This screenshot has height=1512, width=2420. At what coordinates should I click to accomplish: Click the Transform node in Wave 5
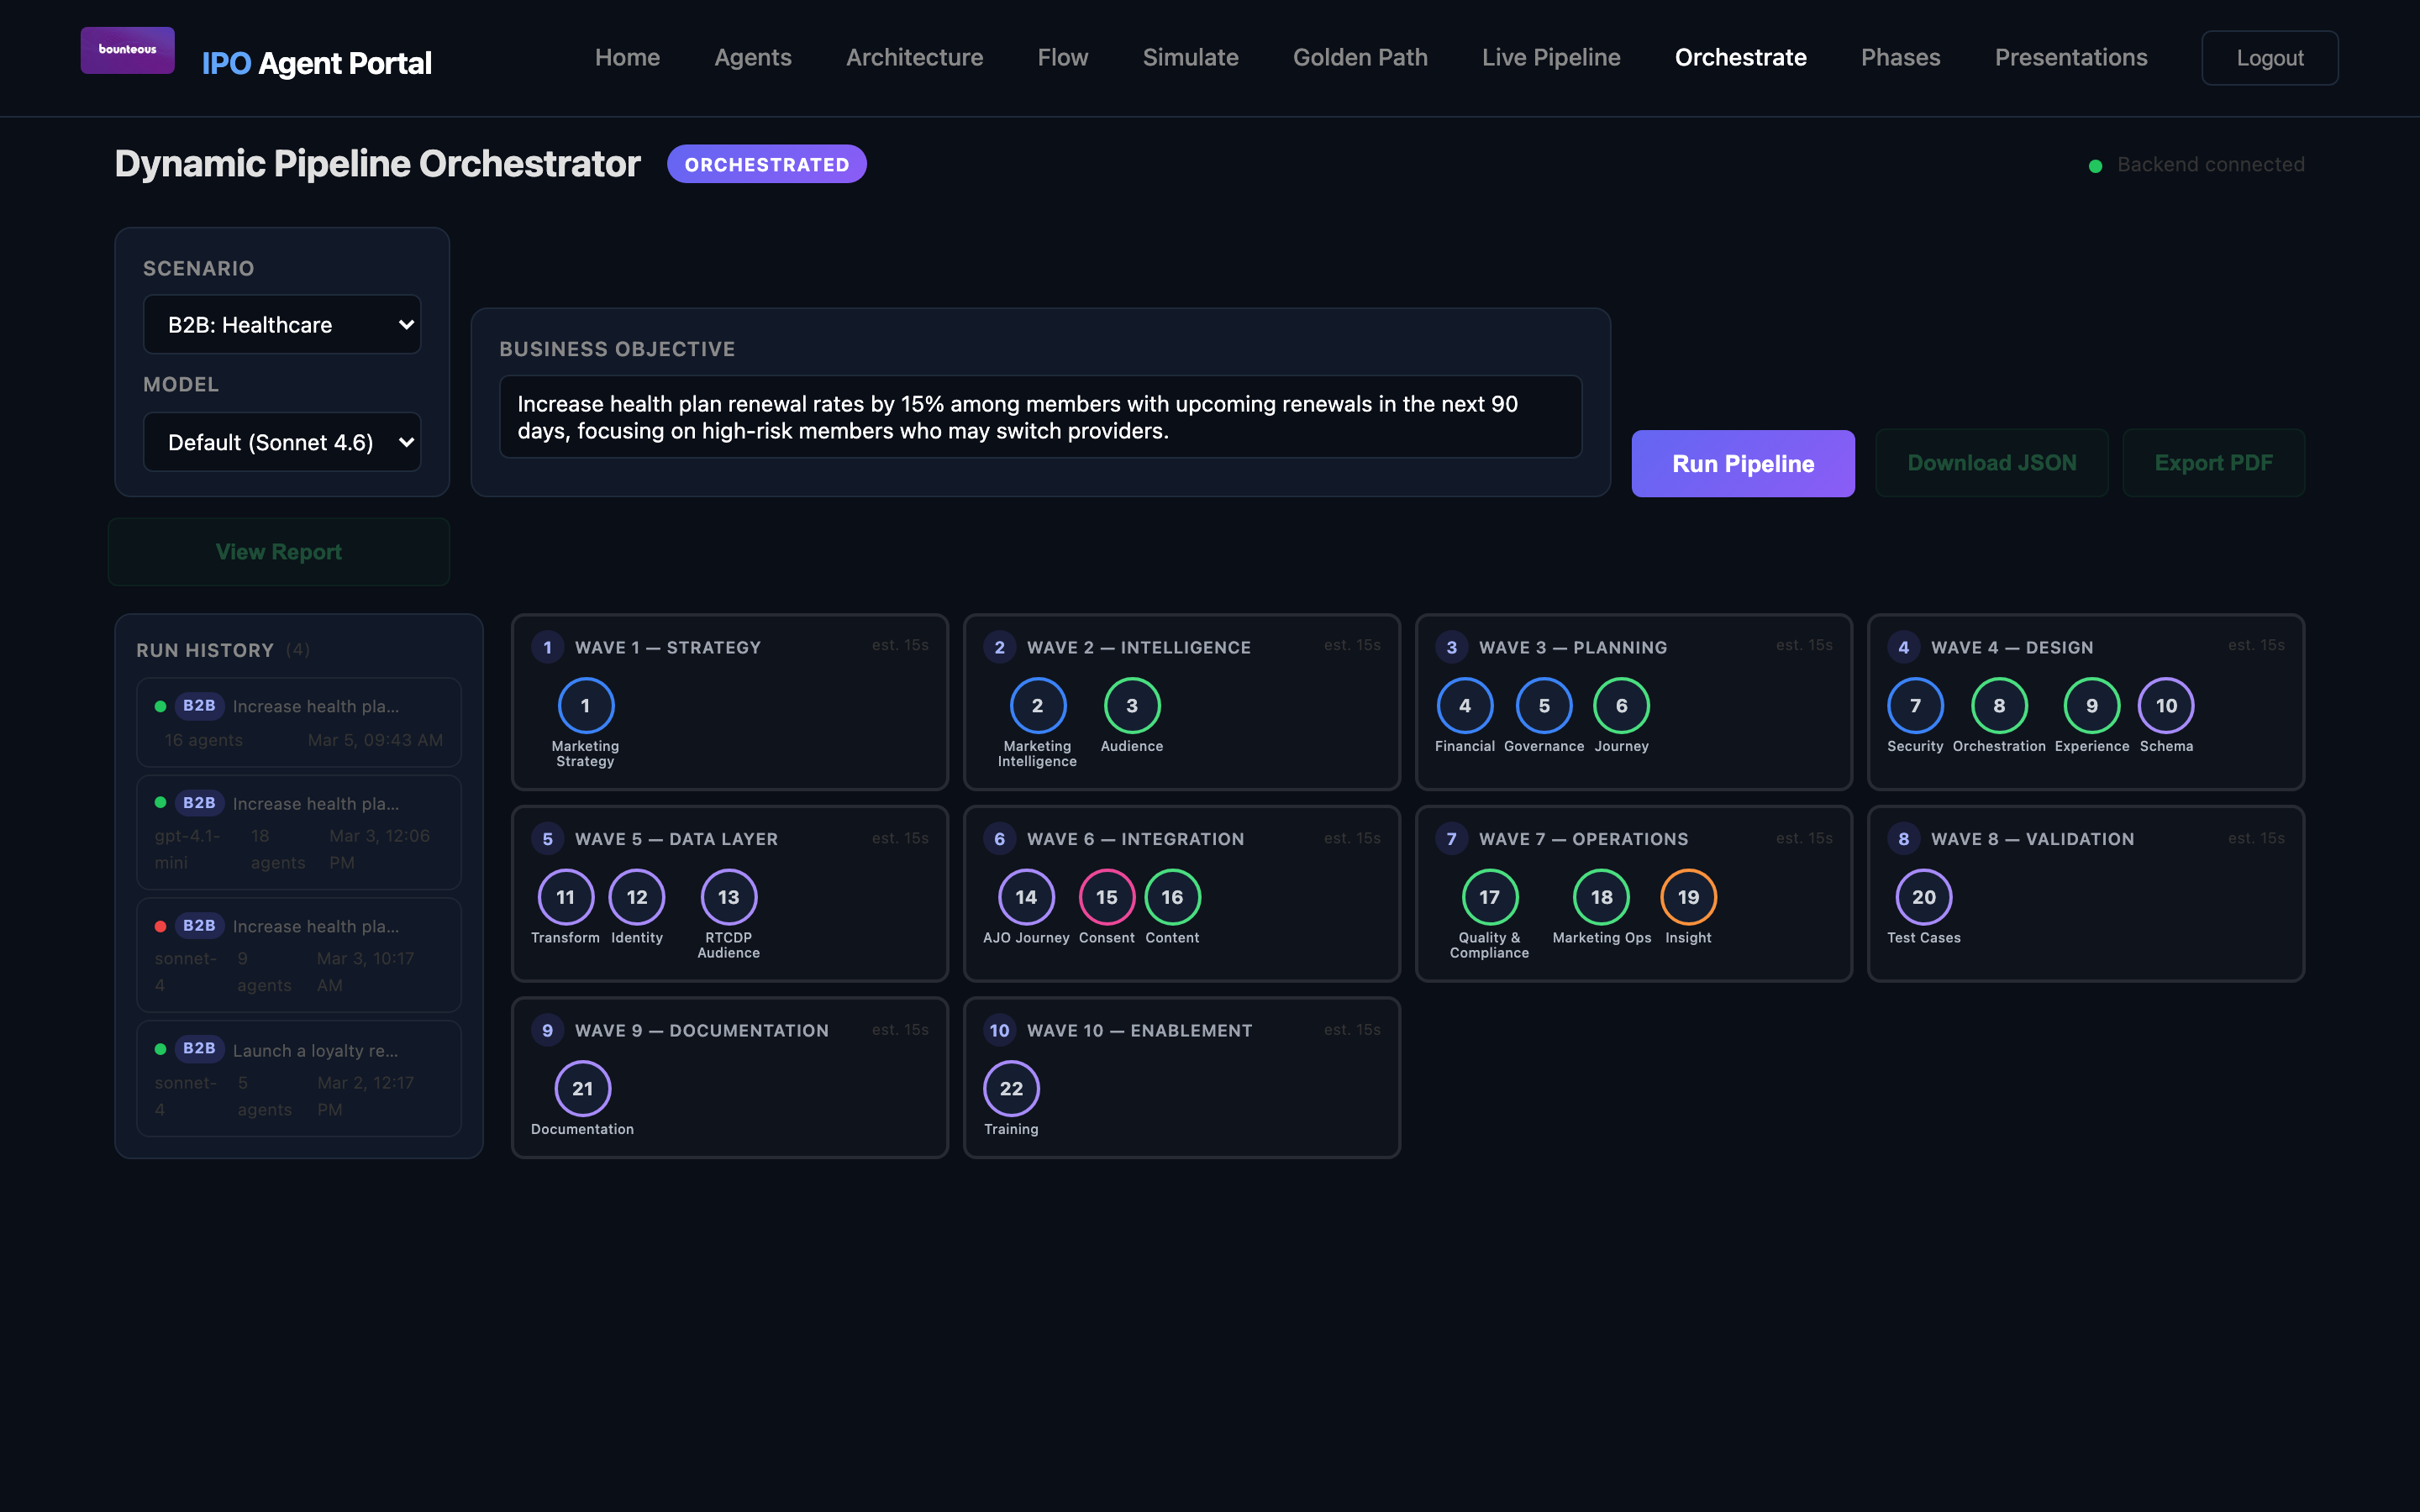(566, 898)
